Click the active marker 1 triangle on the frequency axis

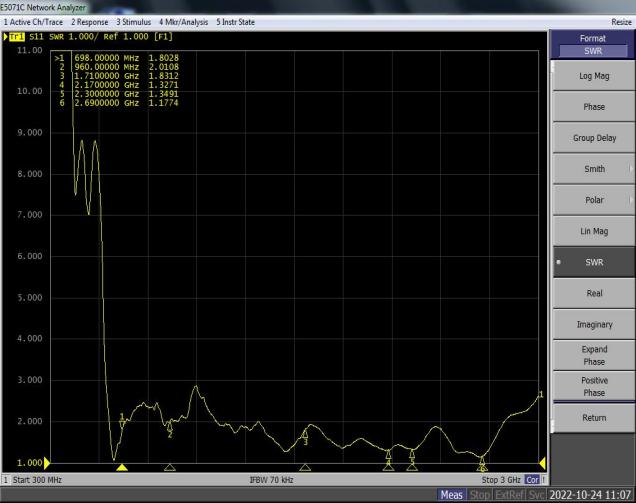click(x=122, y=467)
